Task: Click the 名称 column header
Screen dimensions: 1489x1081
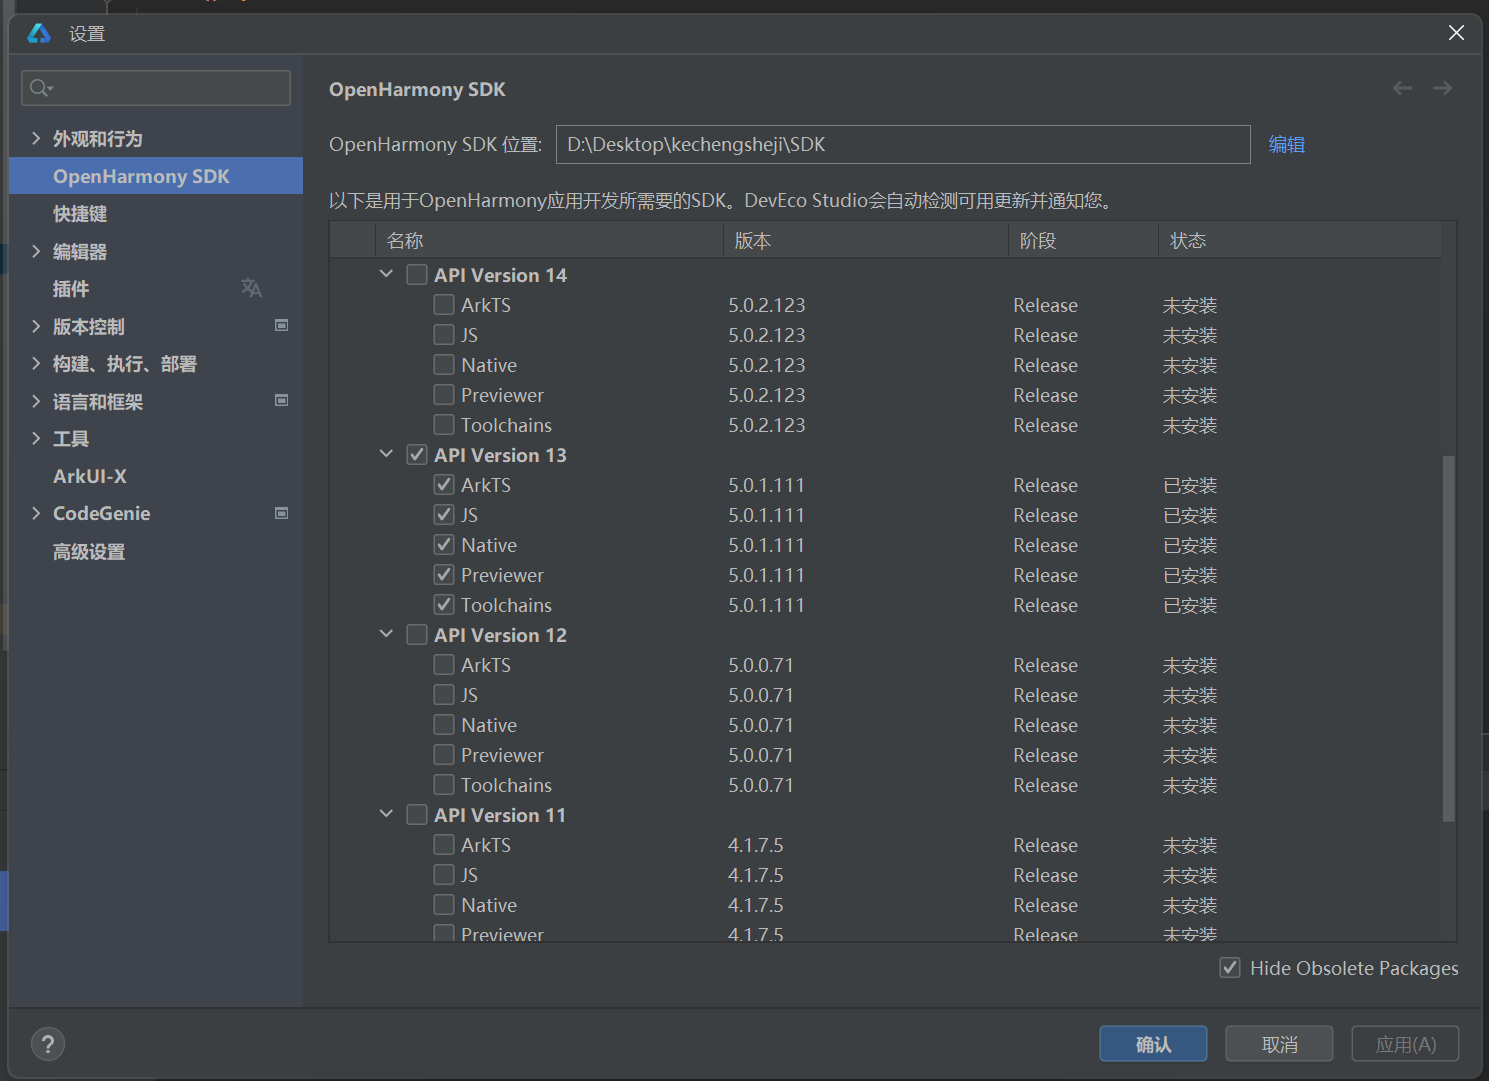Action: coord(549,241)
